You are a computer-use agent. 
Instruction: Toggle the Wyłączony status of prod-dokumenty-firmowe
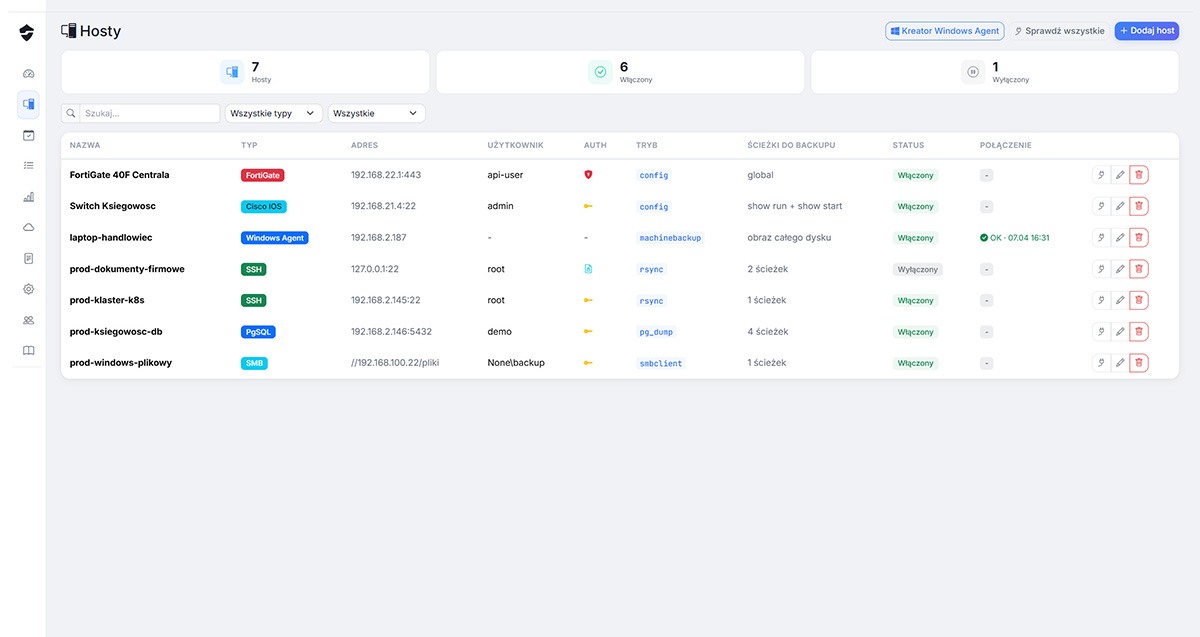tap(917, 269)
